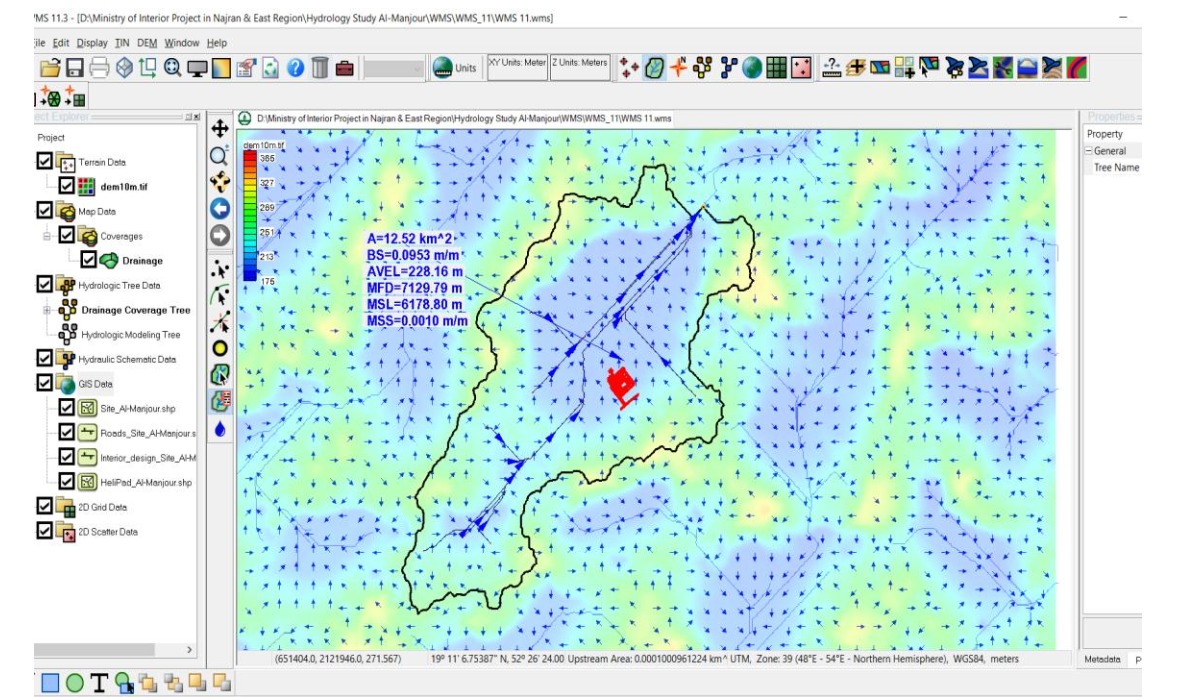
Task: Select the Pan tool with four arrows
Action: pos(220,129)
